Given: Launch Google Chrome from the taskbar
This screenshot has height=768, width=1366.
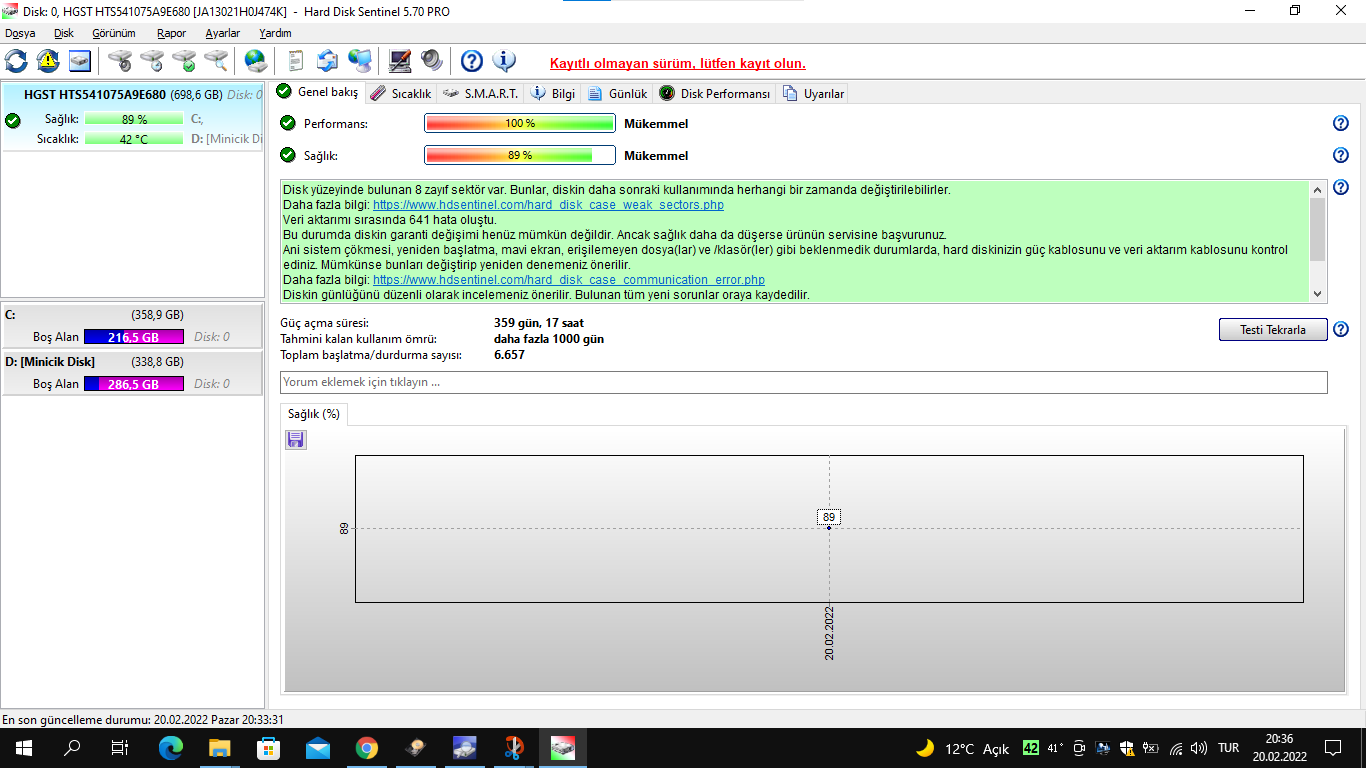Looking at the screenshot, I should (x=367, y=748).
